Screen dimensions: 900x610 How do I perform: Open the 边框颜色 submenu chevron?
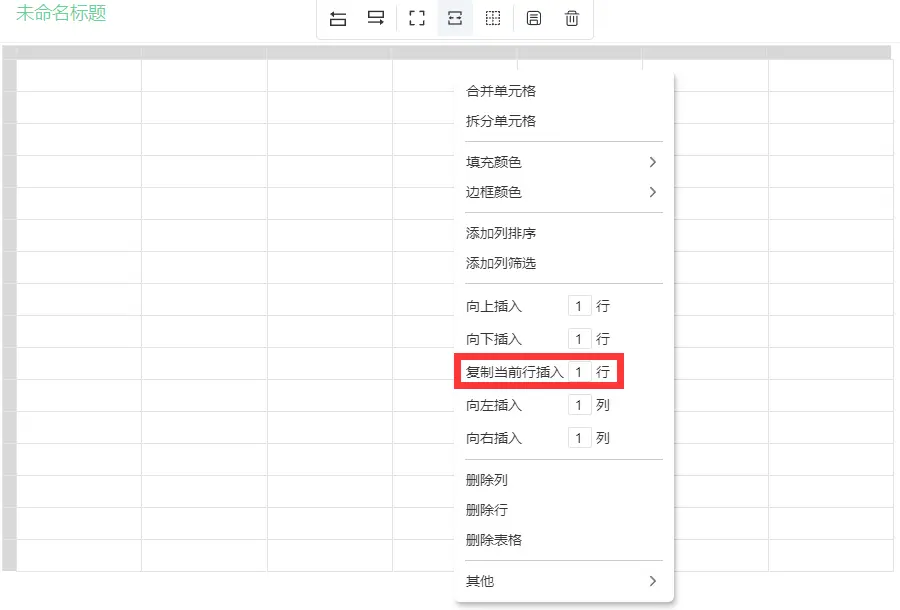point(652,192)
